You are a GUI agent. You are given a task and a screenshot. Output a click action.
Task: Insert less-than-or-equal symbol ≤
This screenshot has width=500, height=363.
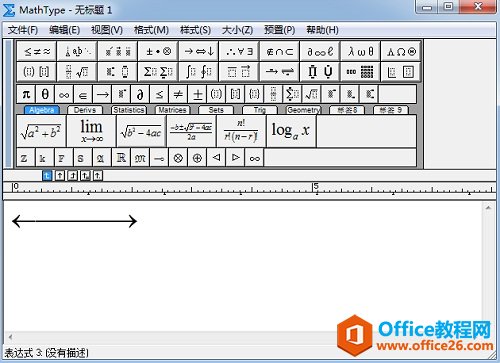tap(159, 94)
